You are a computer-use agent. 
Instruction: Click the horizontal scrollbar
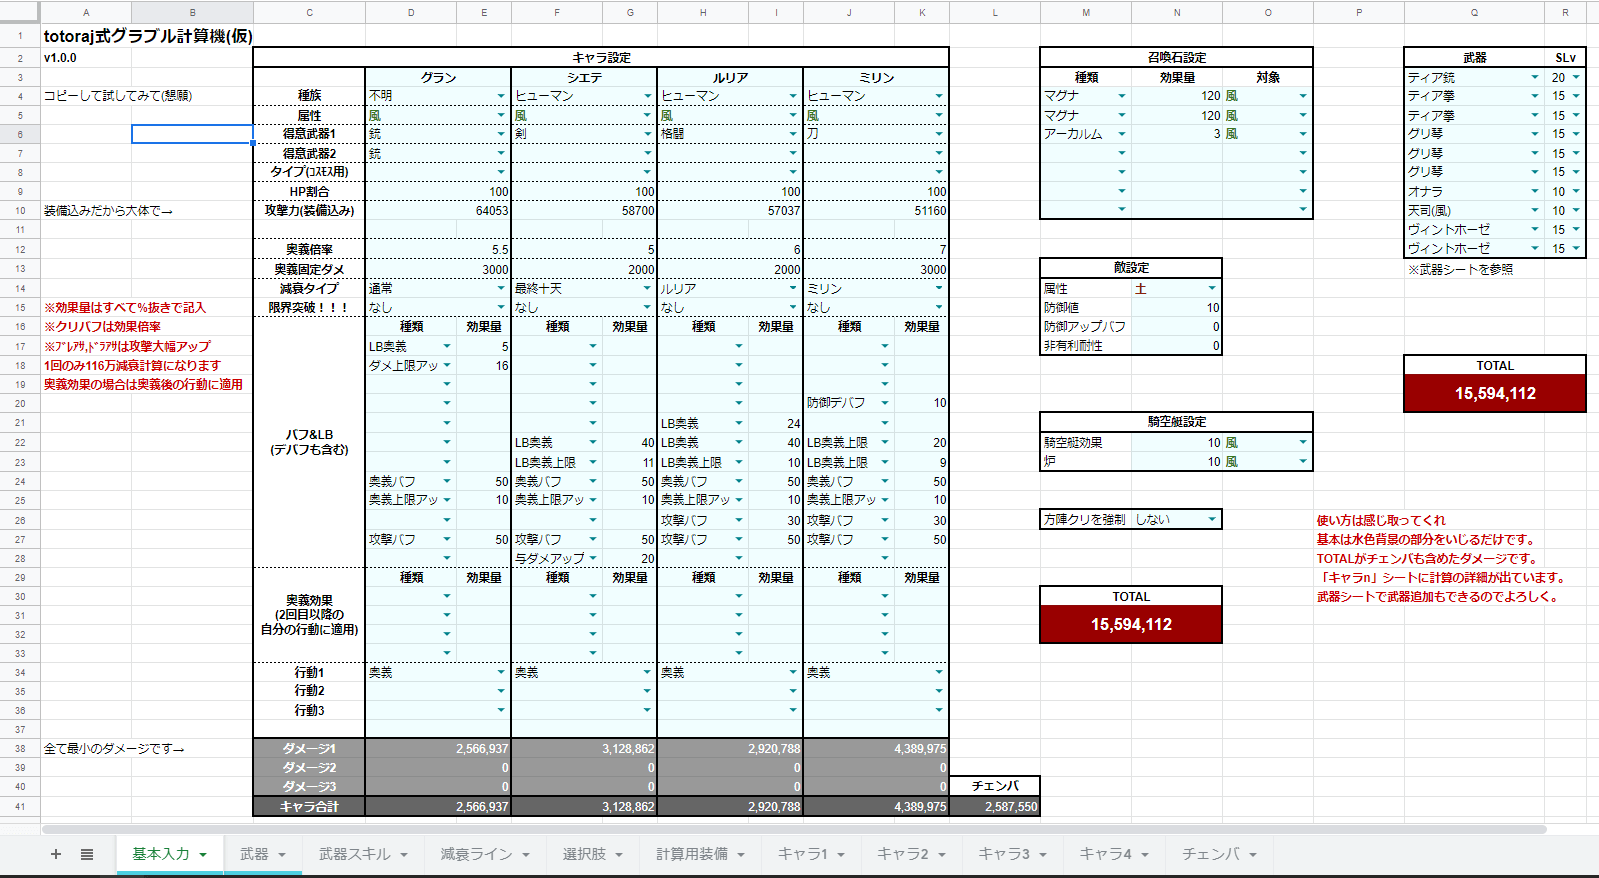794,829
